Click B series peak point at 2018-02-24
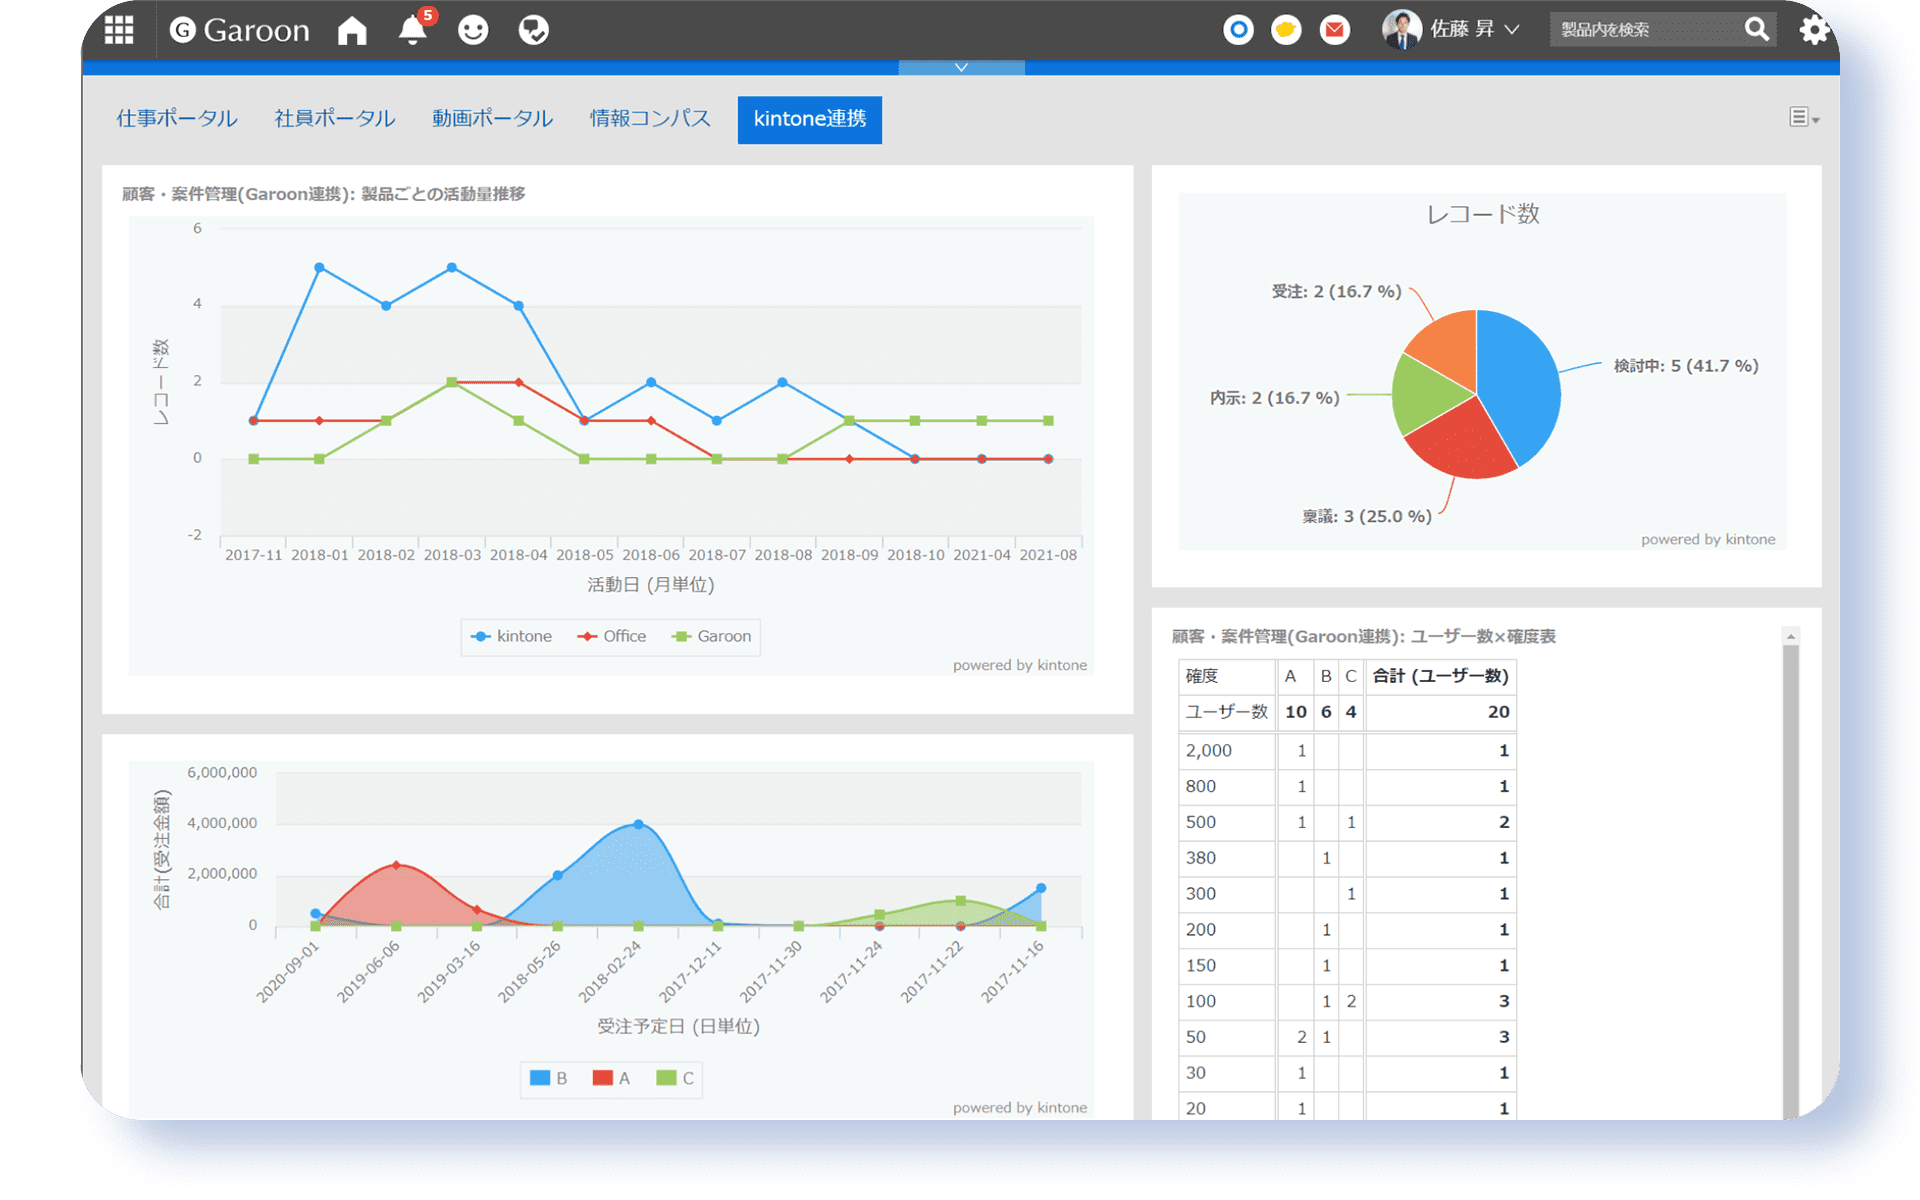This screenshot has height=1200, width=1920. coord(639,825)
